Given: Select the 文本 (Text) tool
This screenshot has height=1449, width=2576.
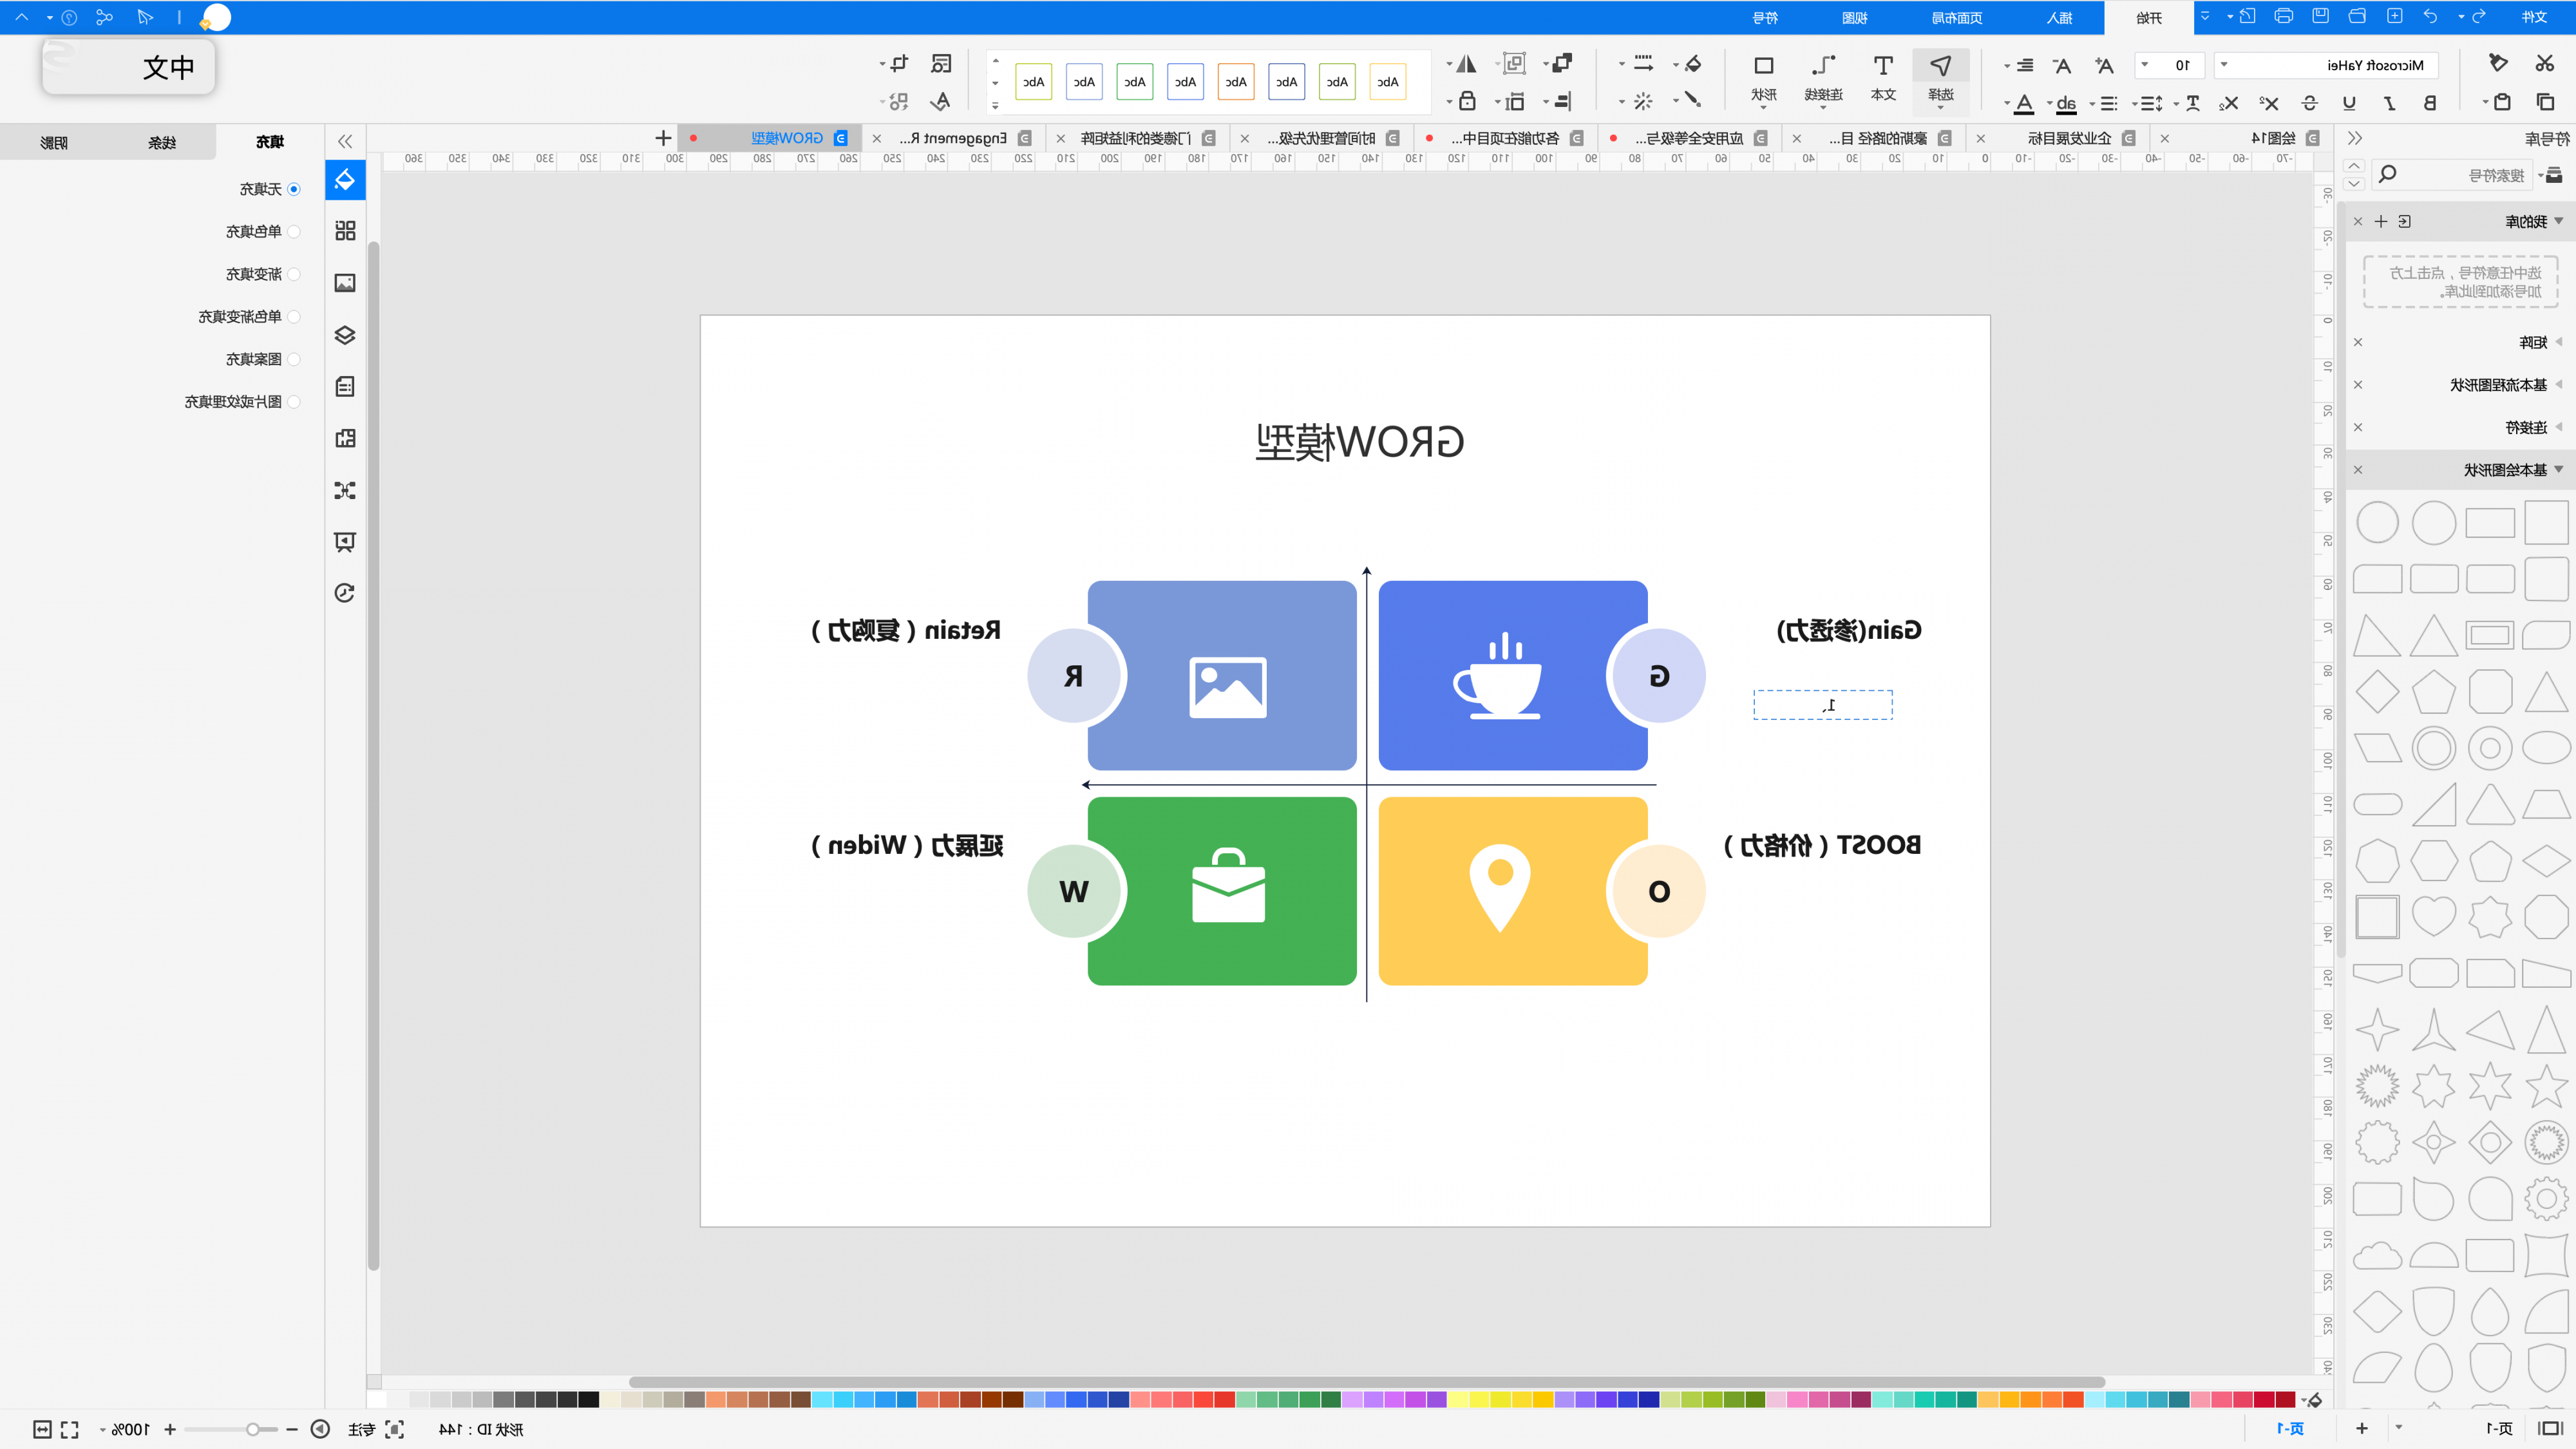Looking at the screenshot, I should (x=1883, y=77).
